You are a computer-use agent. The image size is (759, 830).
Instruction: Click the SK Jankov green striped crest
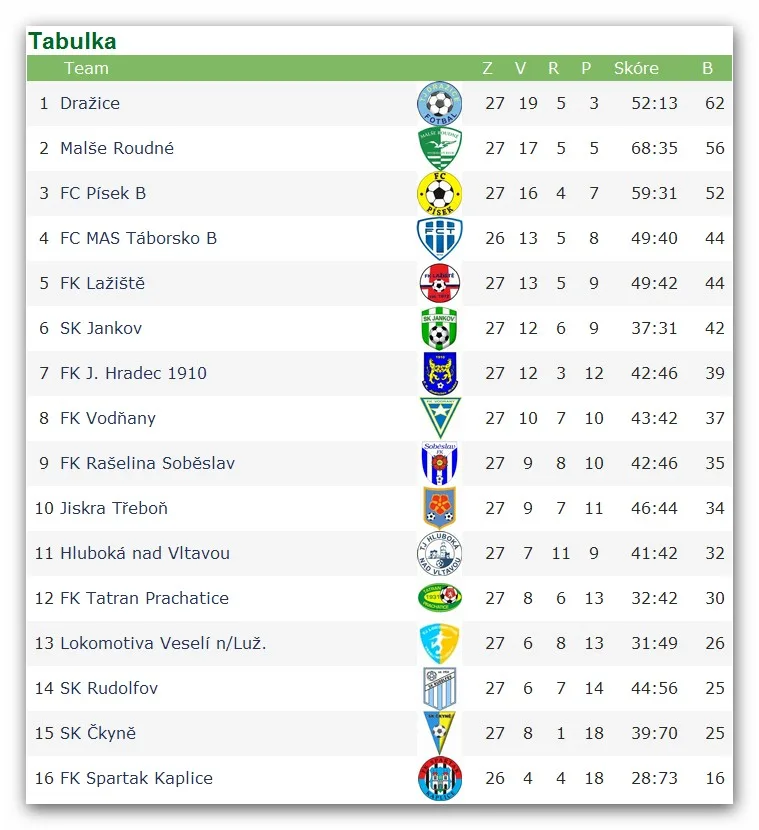(x=439, y=329)
